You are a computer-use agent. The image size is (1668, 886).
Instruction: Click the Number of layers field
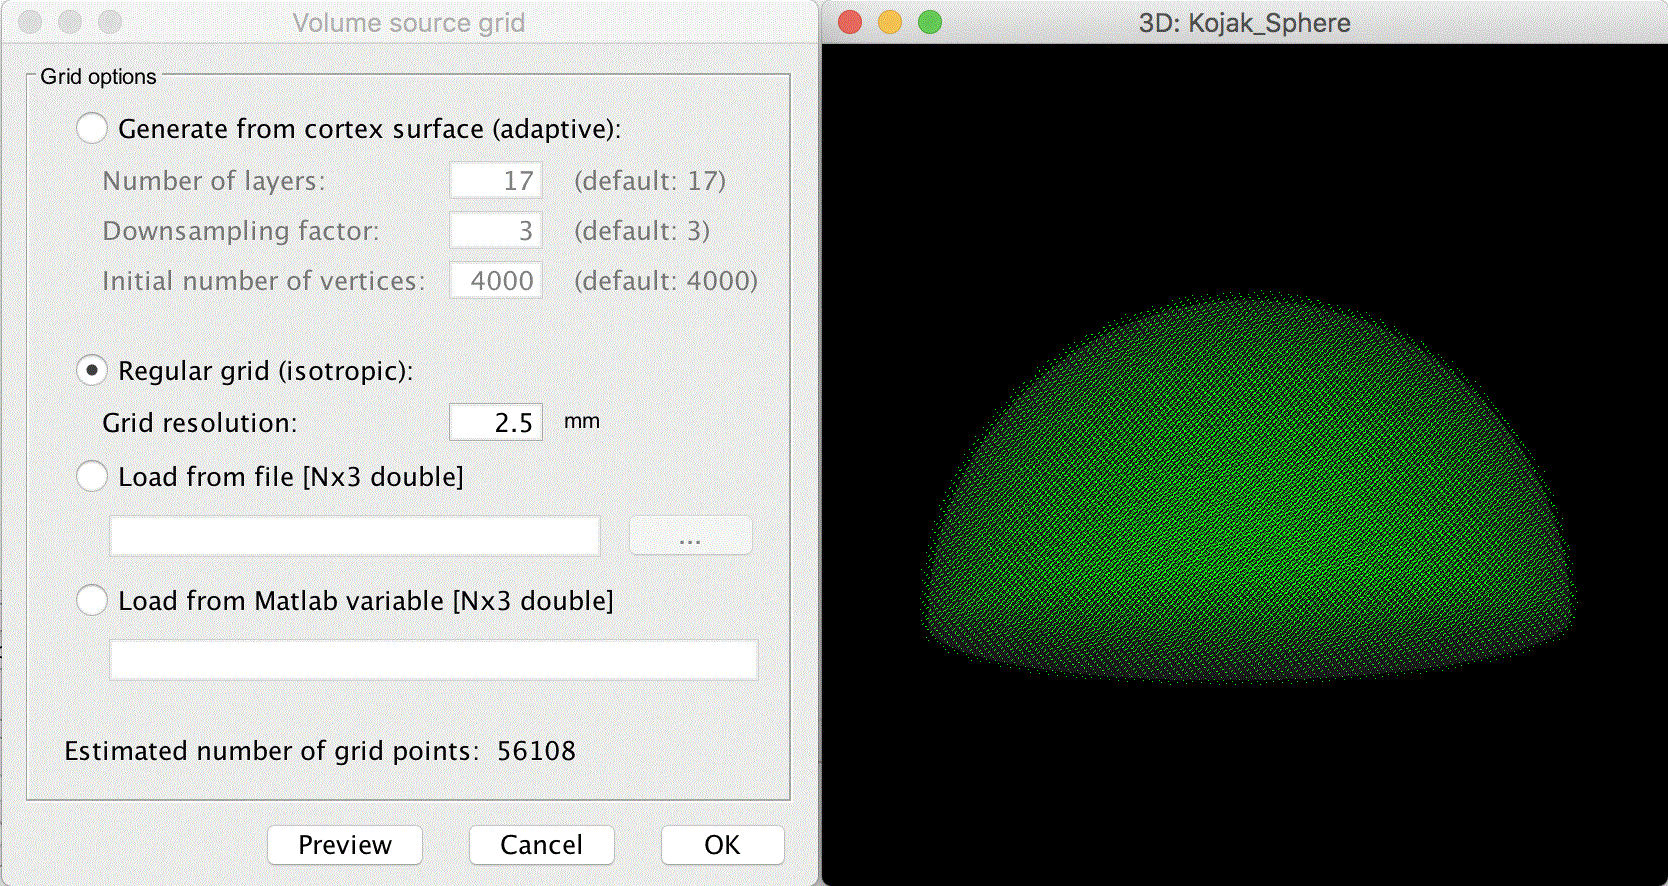(x=496, y=181)
